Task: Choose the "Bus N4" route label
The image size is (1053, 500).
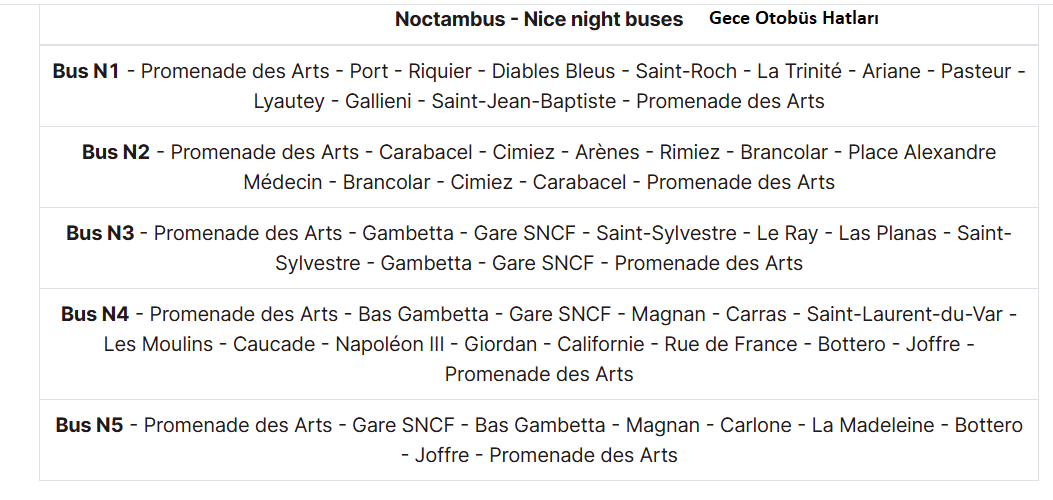Action: (95, 314)
